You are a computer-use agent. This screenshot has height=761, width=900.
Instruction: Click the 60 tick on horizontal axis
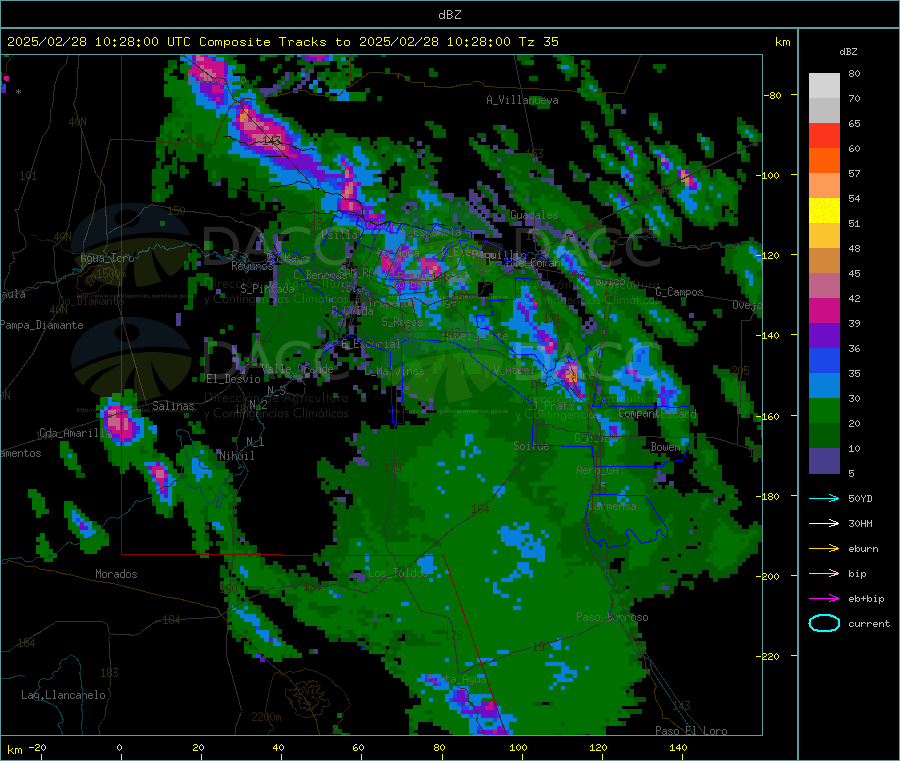[x=358, y=747]
